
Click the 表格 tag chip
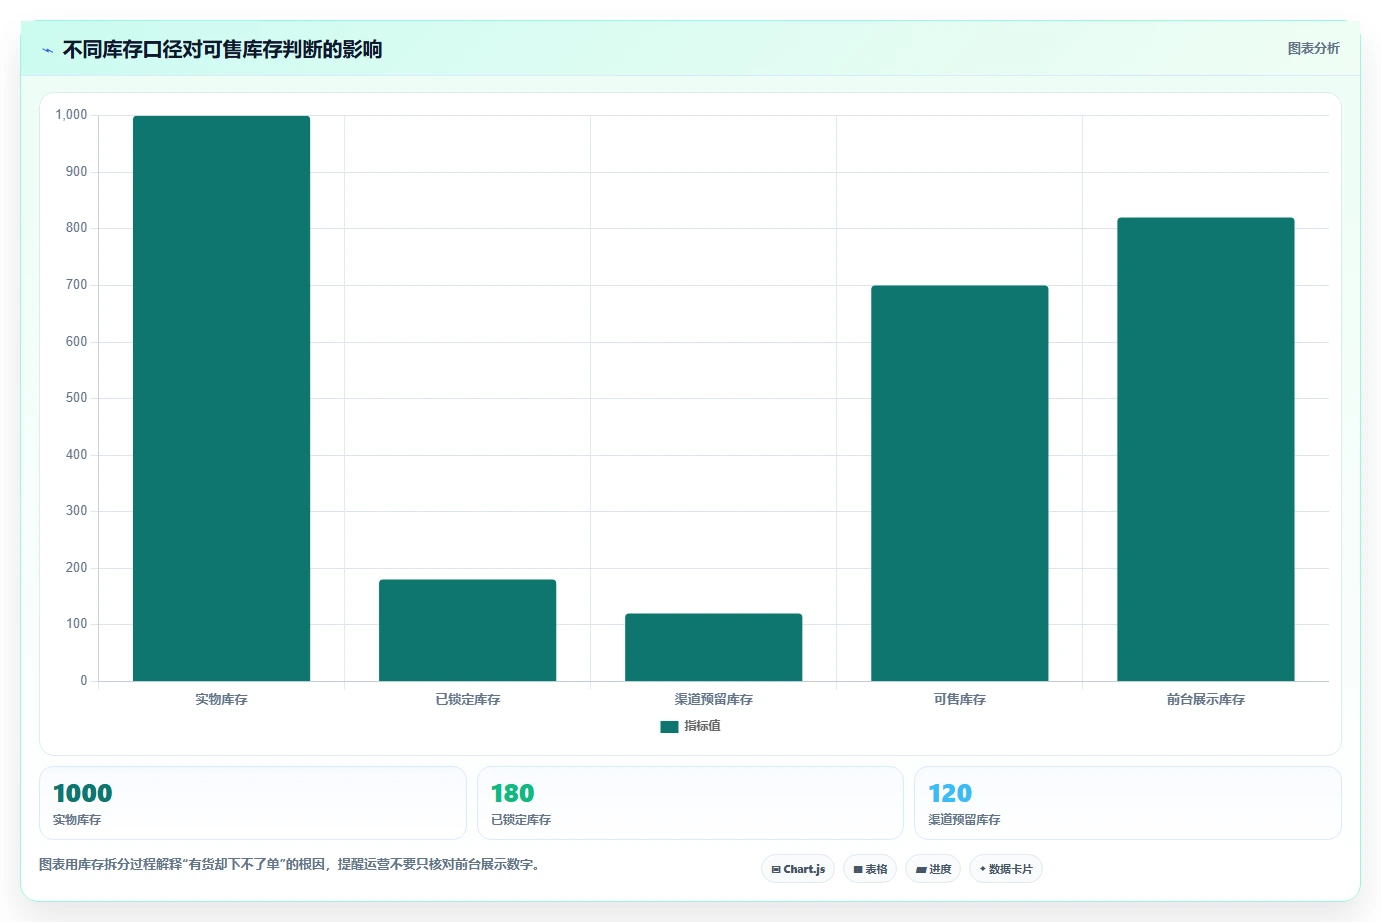(870, 869)
